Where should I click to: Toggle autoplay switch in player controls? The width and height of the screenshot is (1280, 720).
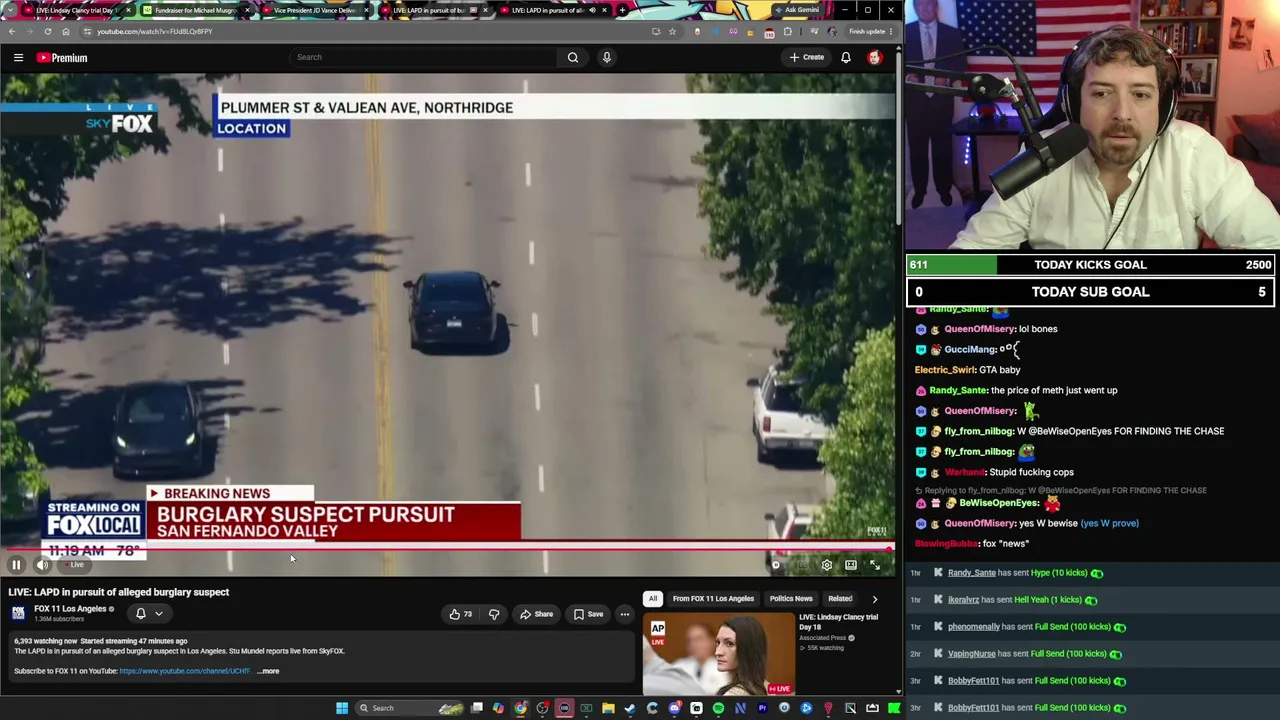(776, 565)
